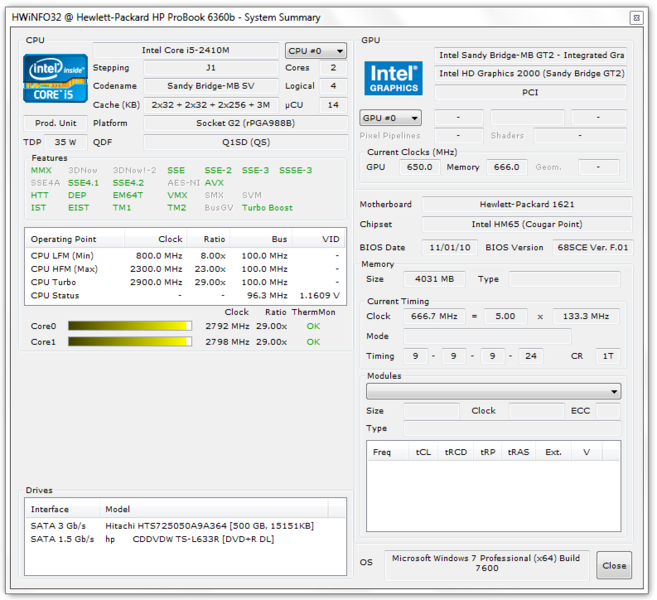This screenshot has width=657, height=600.
Task: Click the 133.3 MHz base clock field
Action: (586, 316)
